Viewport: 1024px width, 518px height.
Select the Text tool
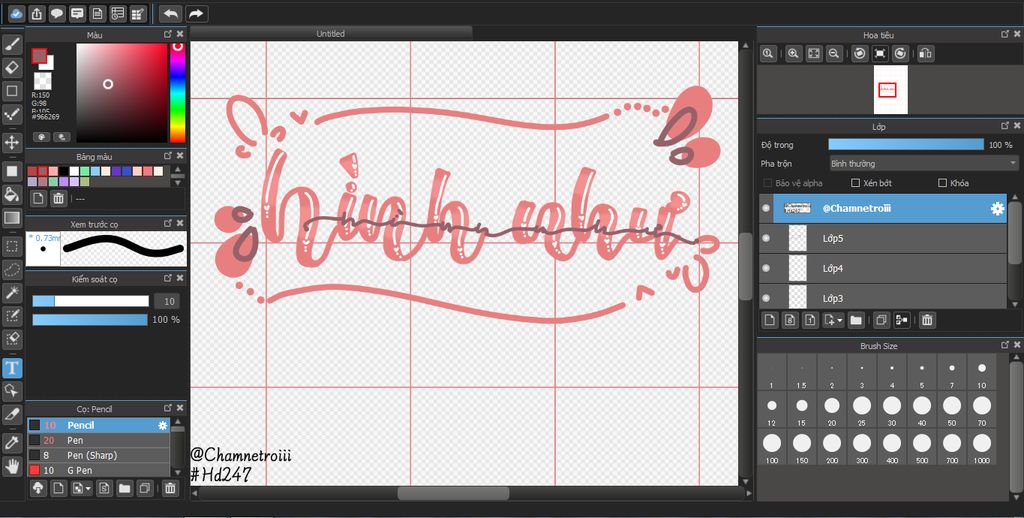point(12,368)
